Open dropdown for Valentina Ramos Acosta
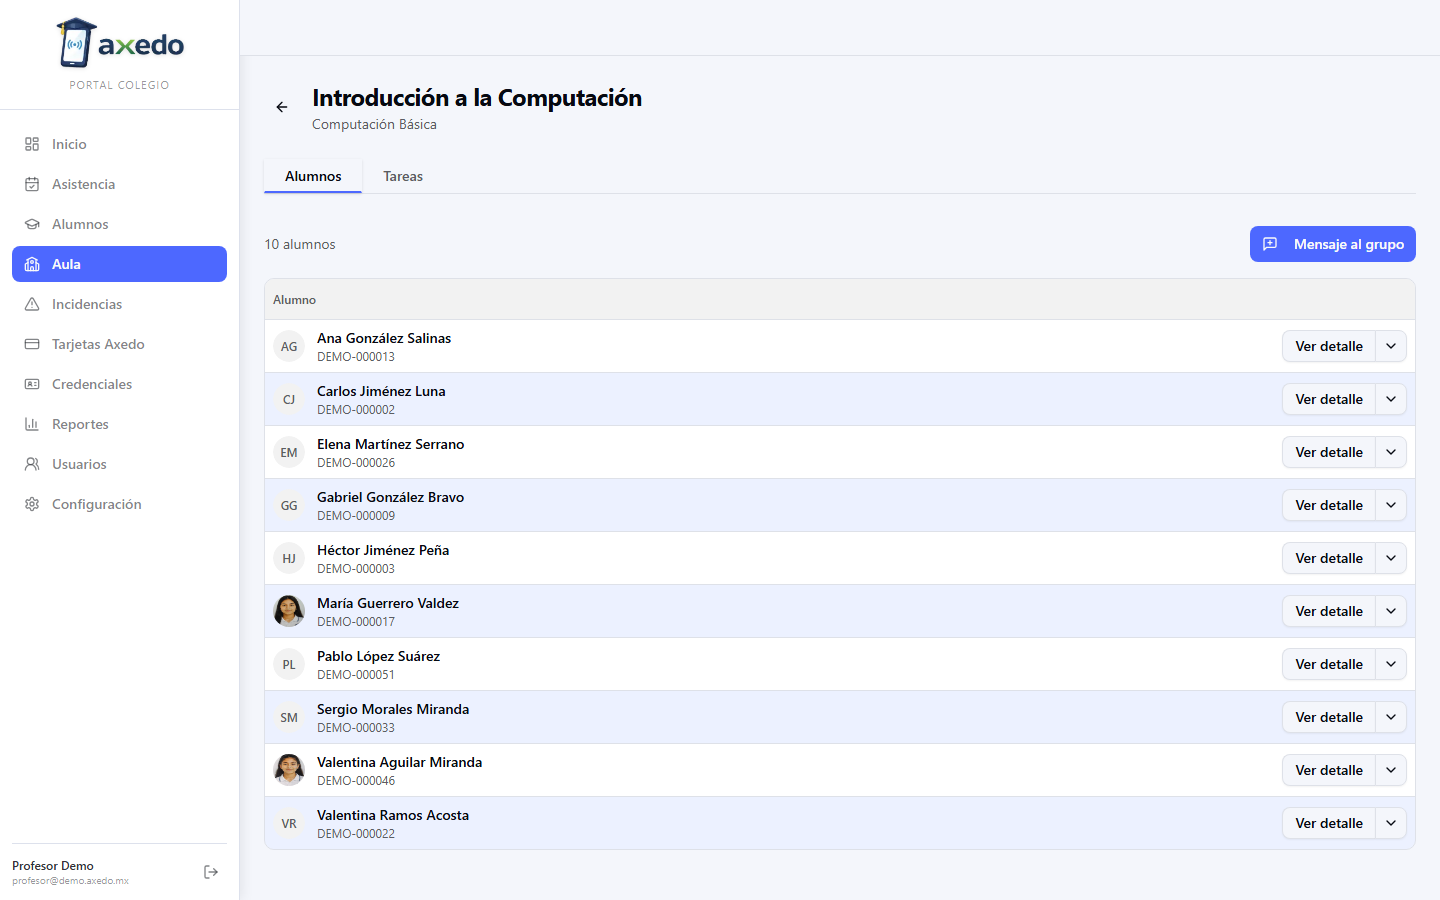 click(x=1391, y=823)
